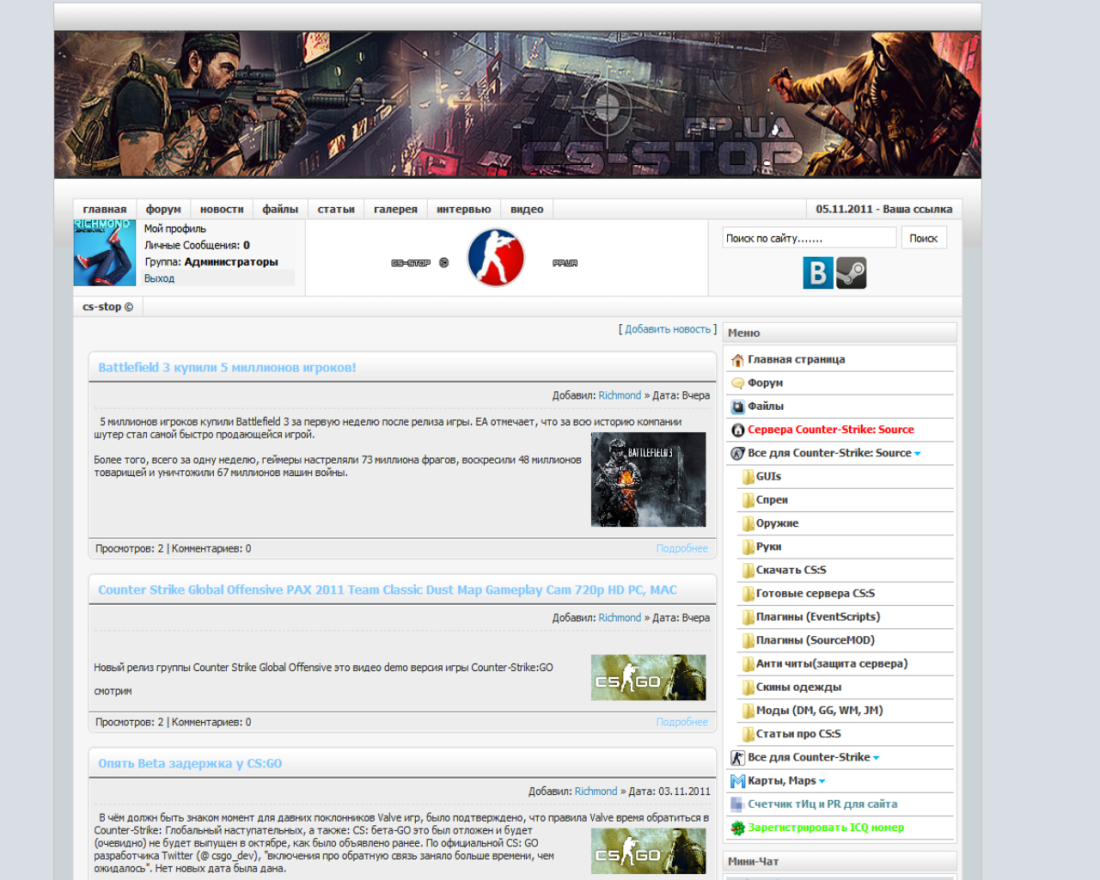Open the форум nav tab

(163, 209)
